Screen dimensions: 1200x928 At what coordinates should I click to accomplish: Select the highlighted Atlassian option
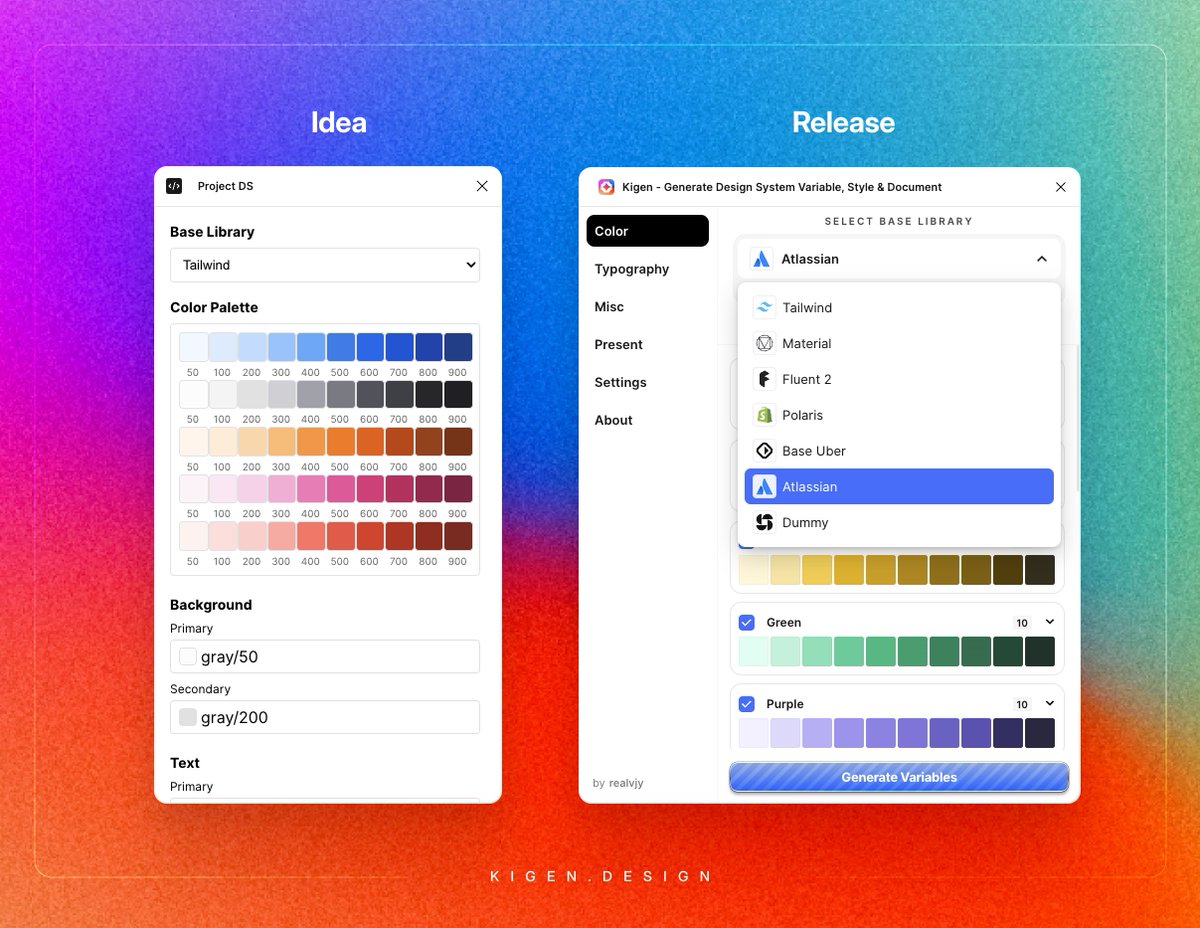pos(899,487)
